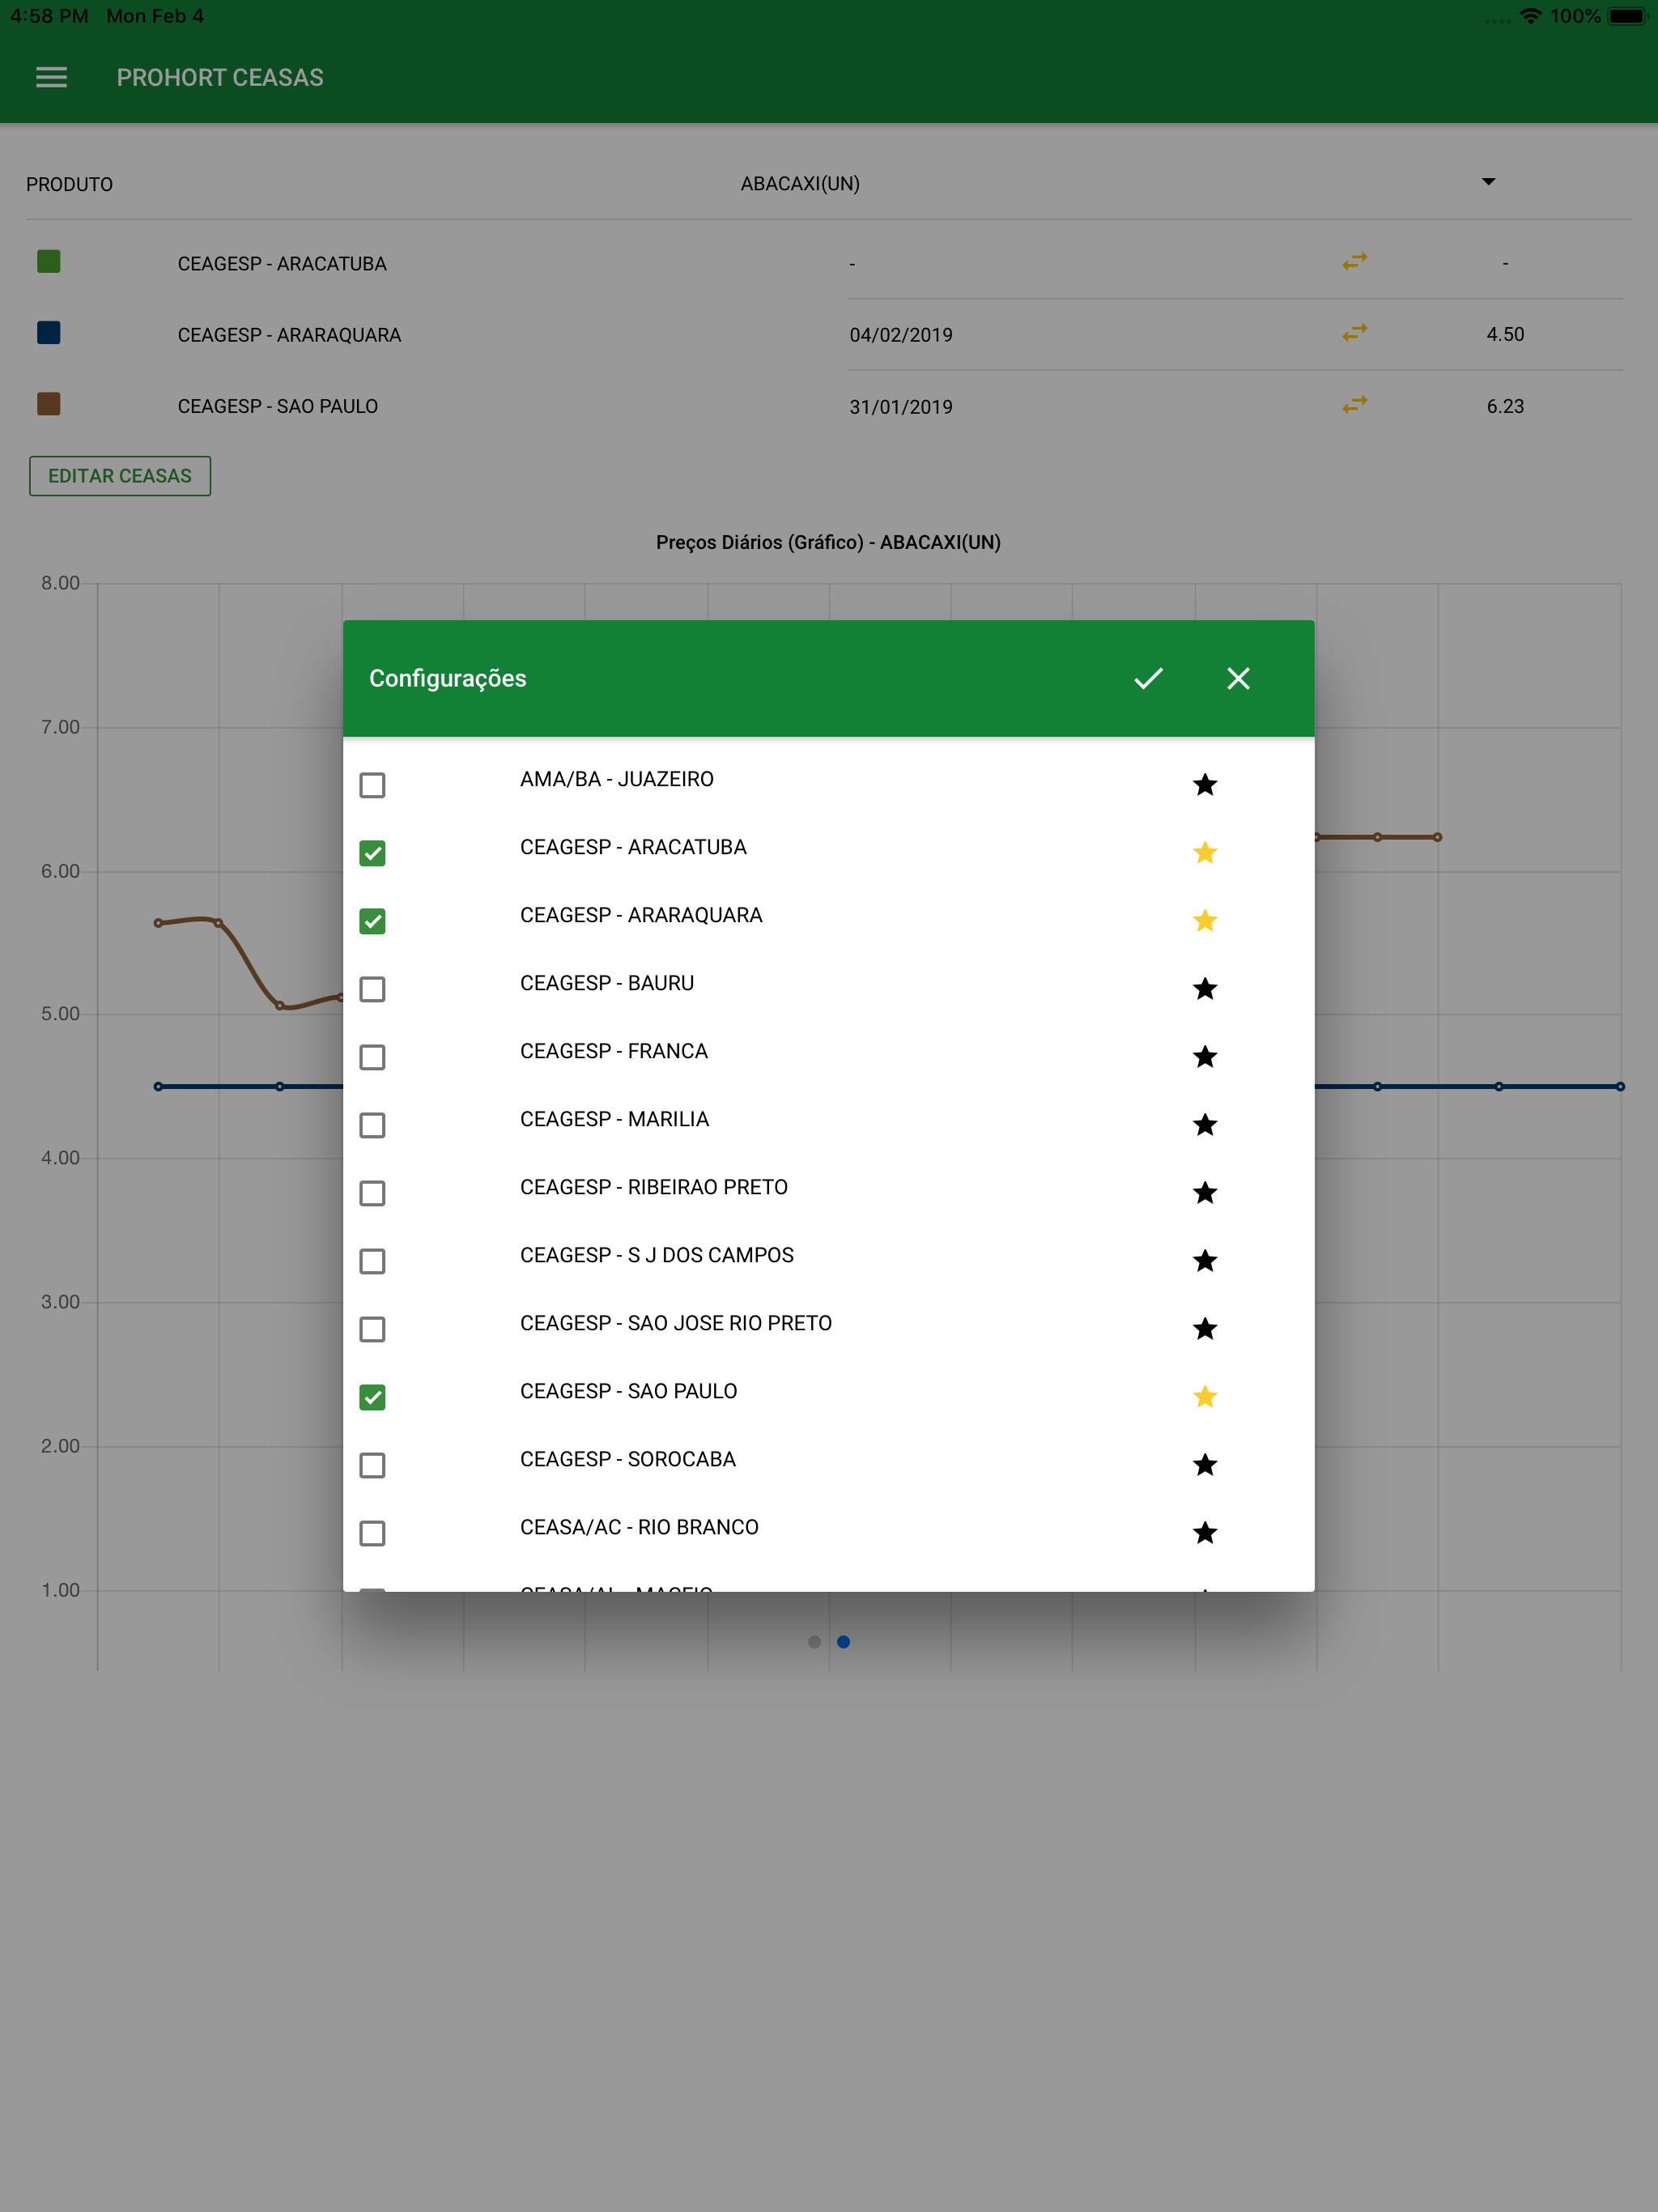Unfavorite CEAGESP - ARACATUBA yellow star
Image resolution: width=1658 pixels, height=2212 pixels.
pyautogui.click(x=1204, y=853)
